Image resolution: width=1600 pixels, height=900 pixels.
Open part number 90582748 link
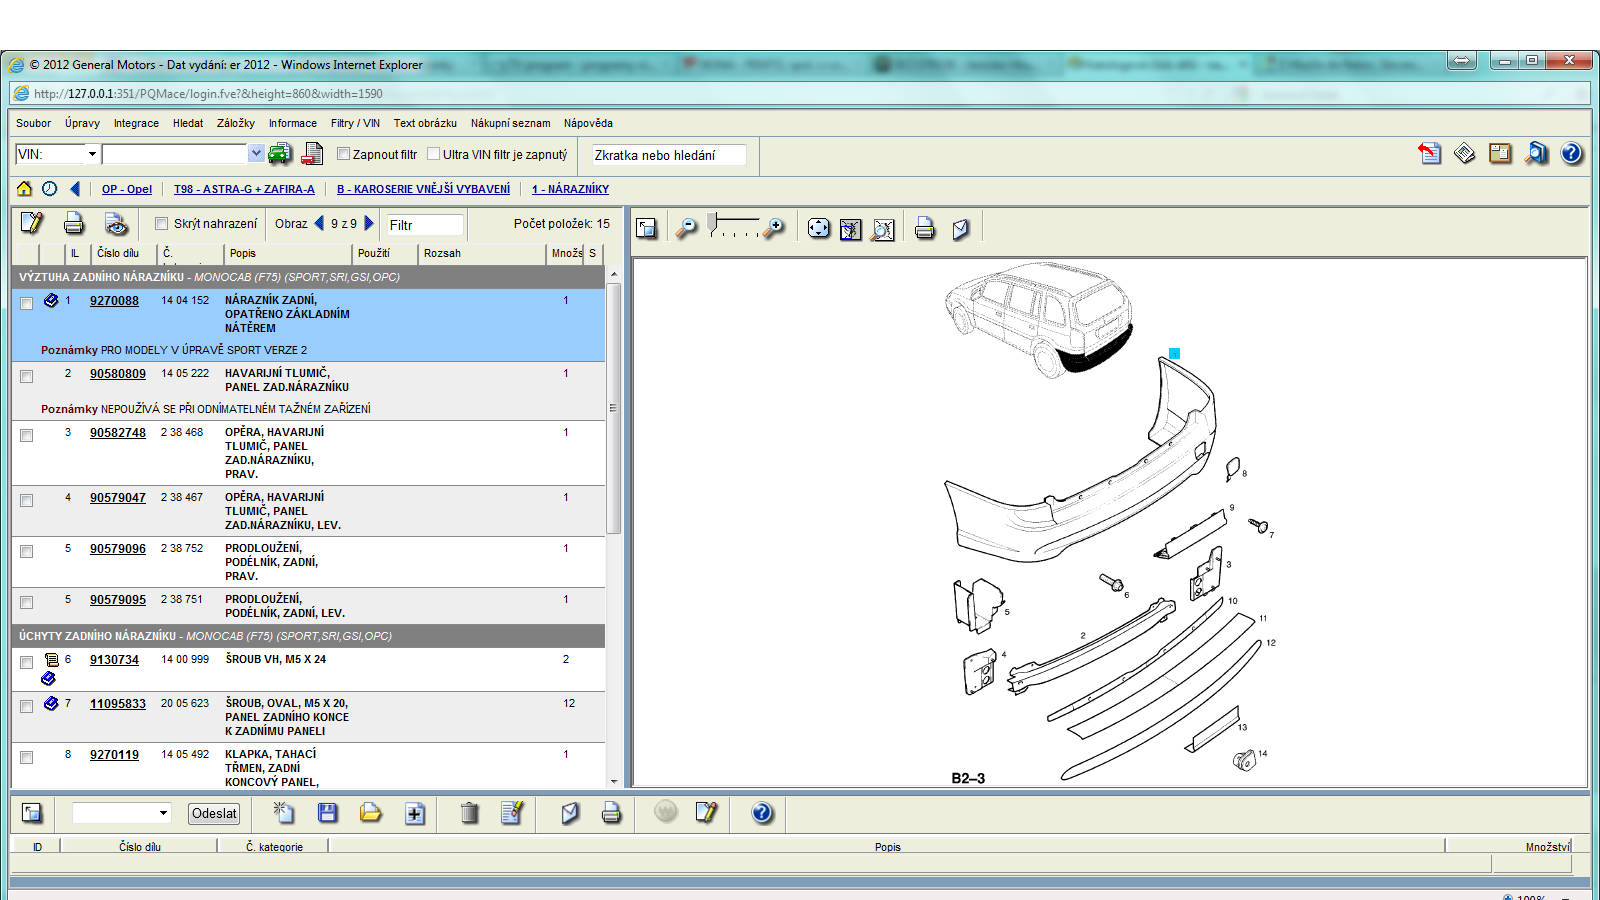pos(117,433)
